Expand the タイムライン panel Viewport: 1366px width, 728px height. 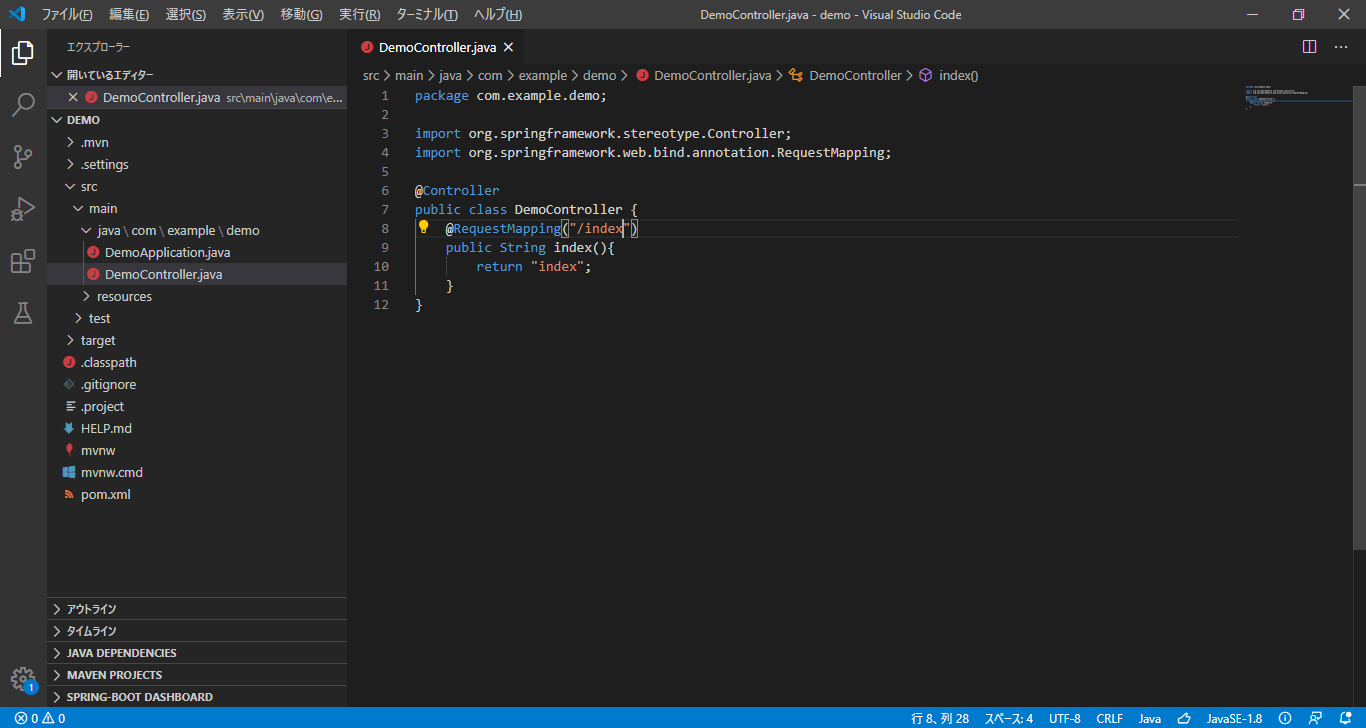pos(197,630)
